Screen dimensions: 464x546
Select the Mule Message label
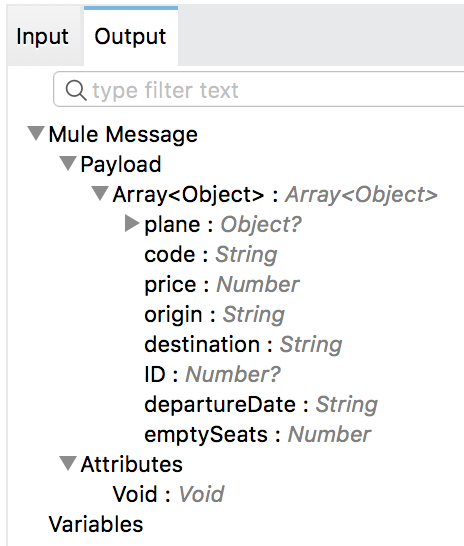tap(123, 134)
